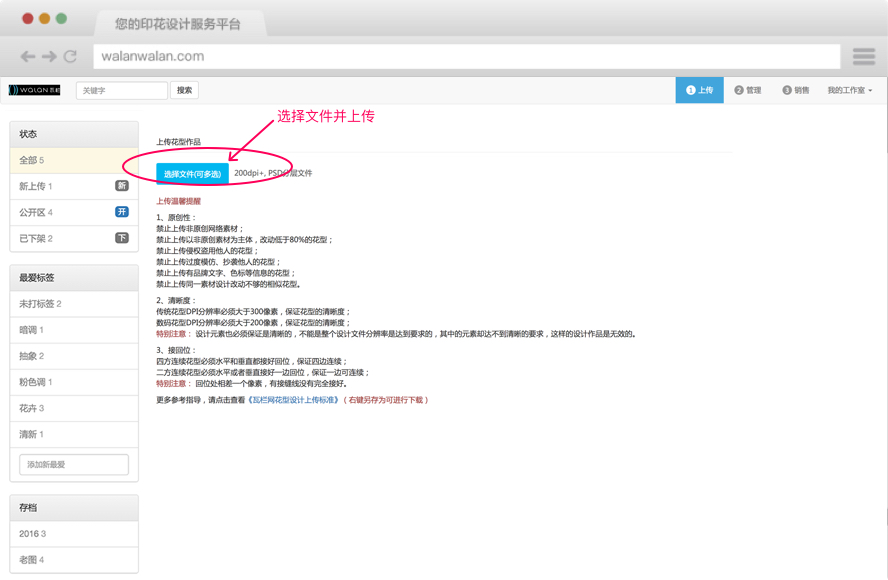Click the 下 badge beside 已下架
Viewport: 888px width, 580px height.
click(x=122, y=238)
